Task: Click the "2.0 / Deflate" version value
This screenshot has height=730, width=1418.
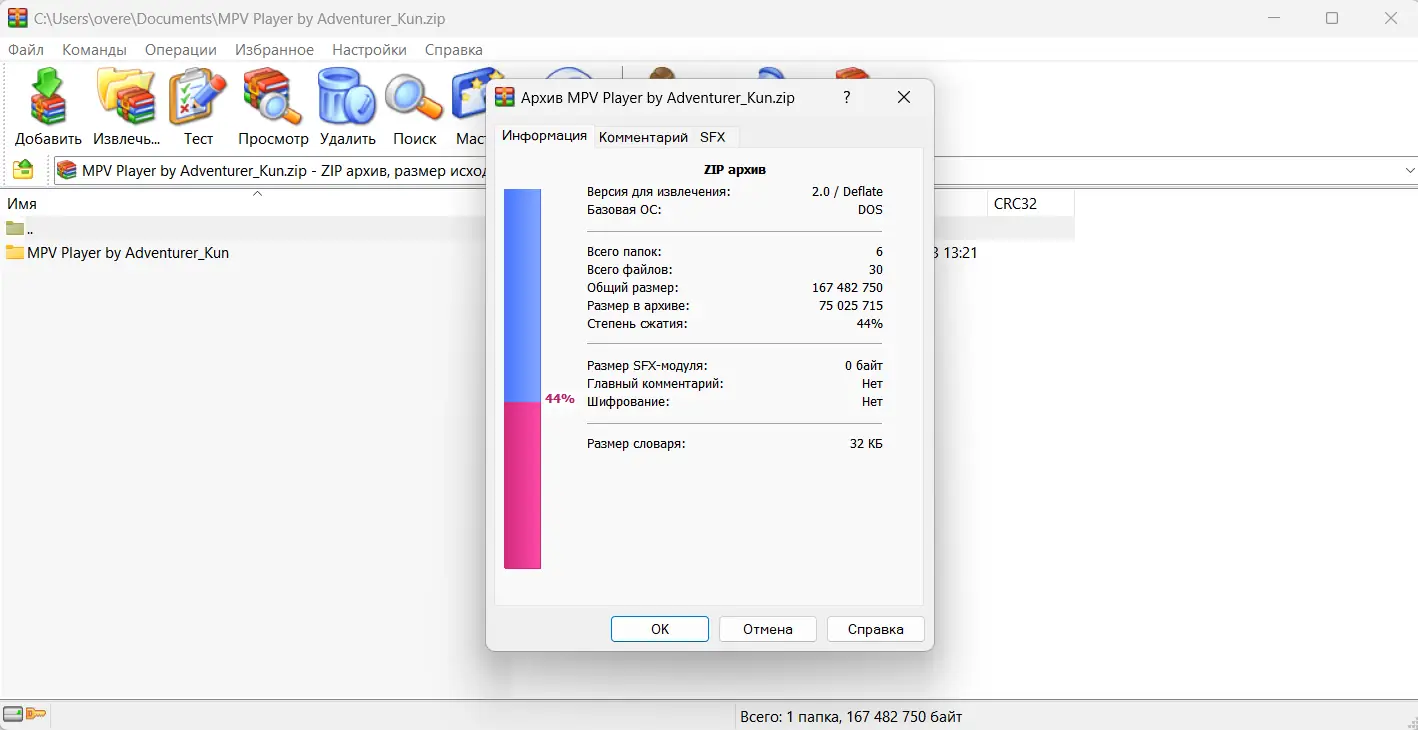Action: [847, 192]
